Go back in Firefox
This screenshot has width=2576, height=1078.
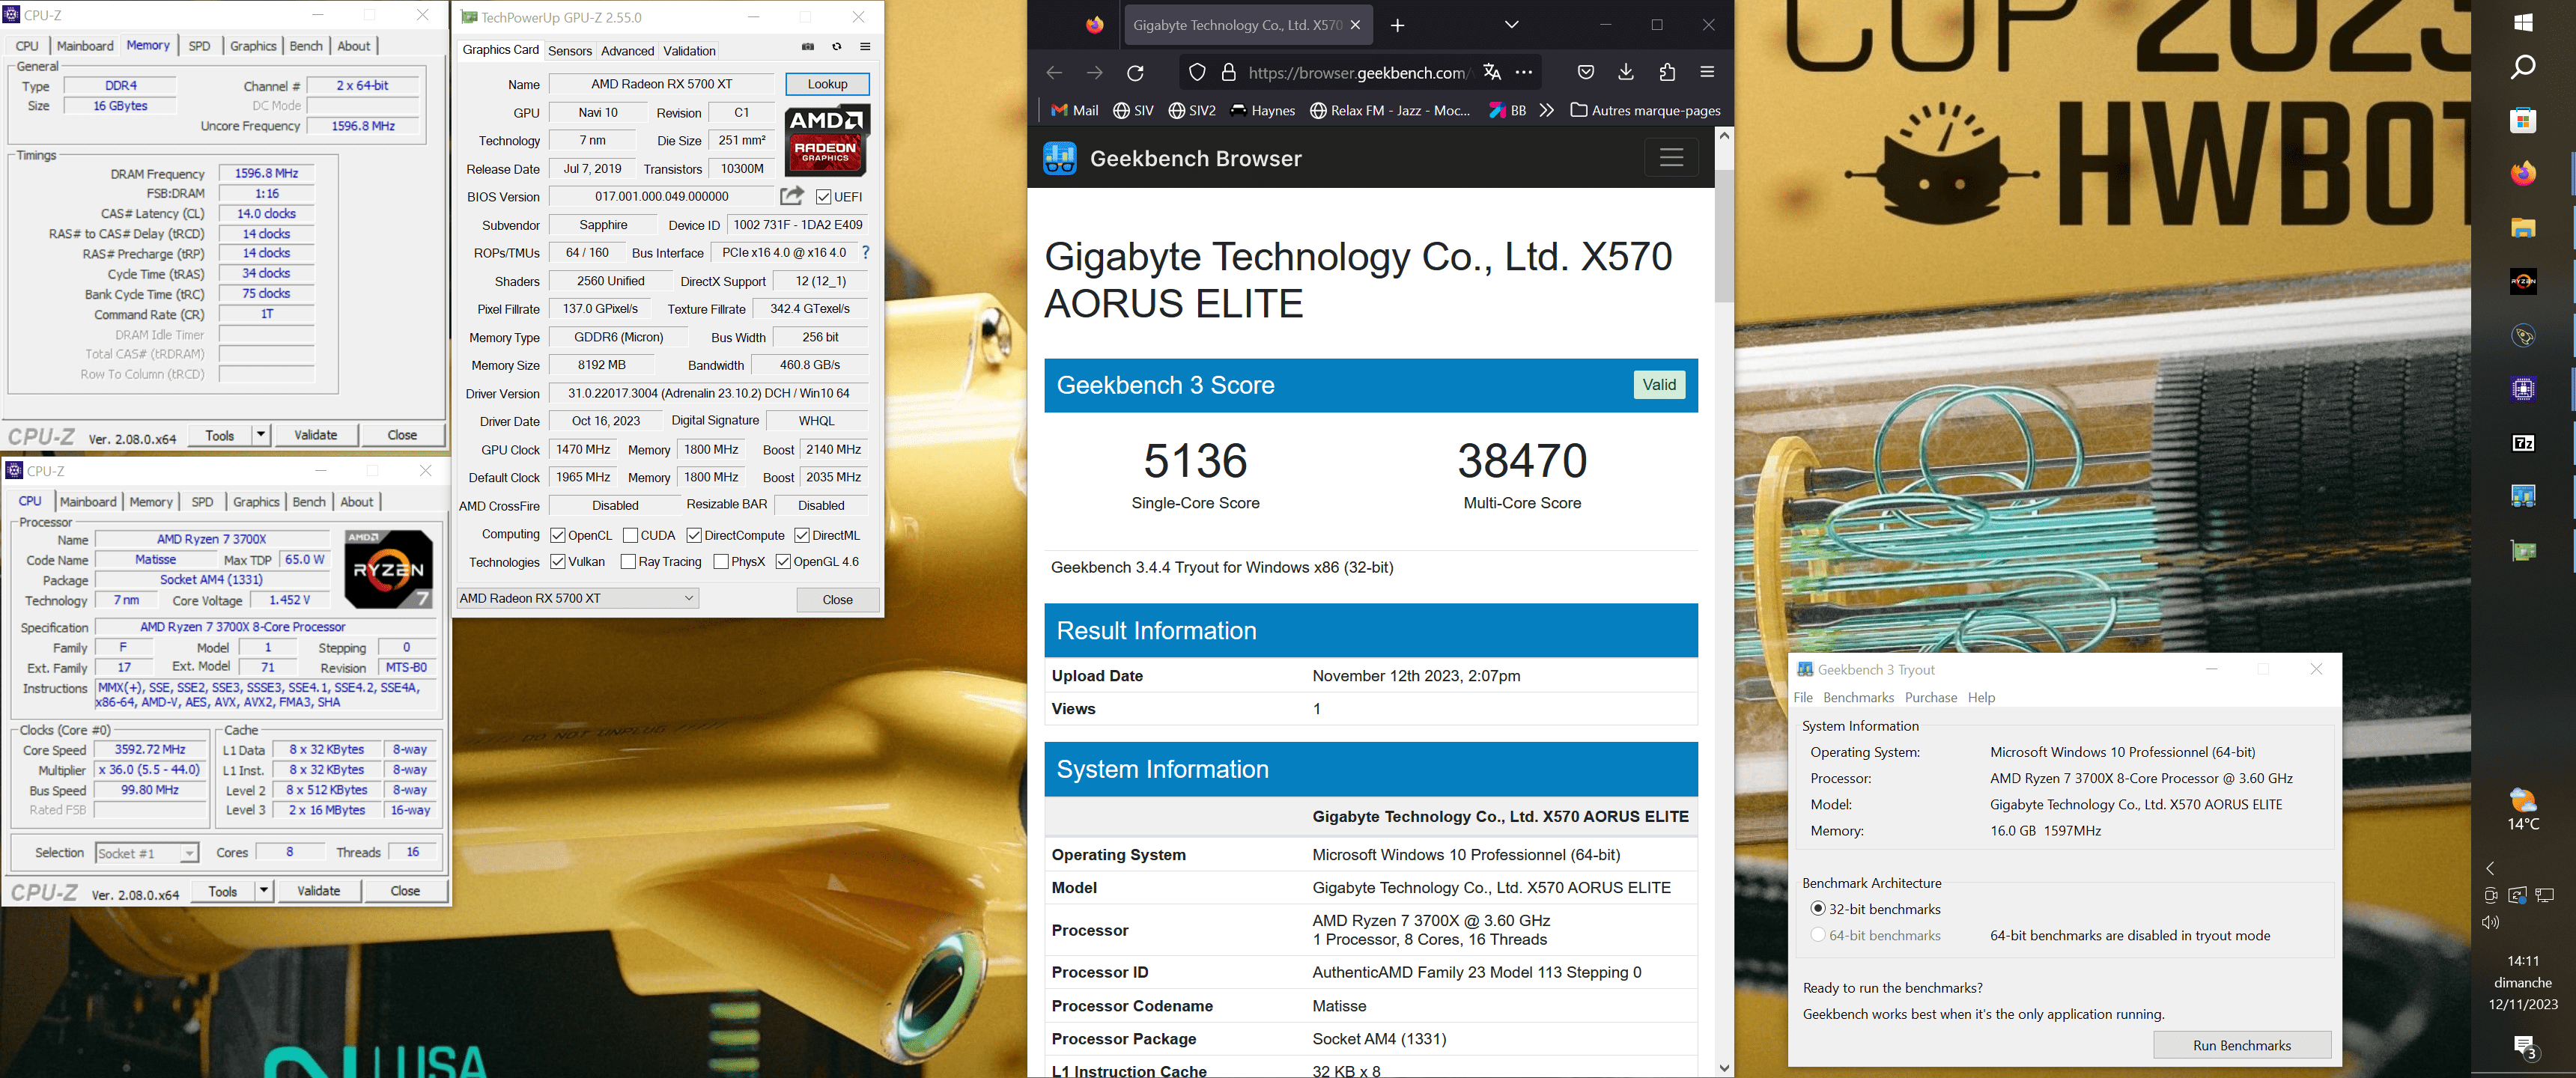(1053, 72)
